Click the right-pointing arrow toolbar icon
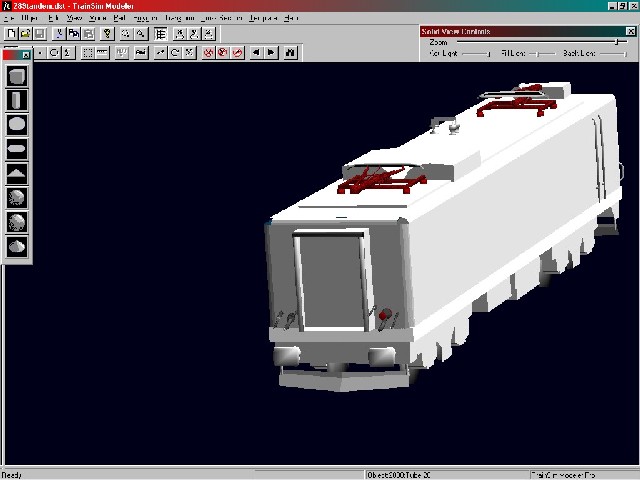640x480 pixels. tap(272, 52)
